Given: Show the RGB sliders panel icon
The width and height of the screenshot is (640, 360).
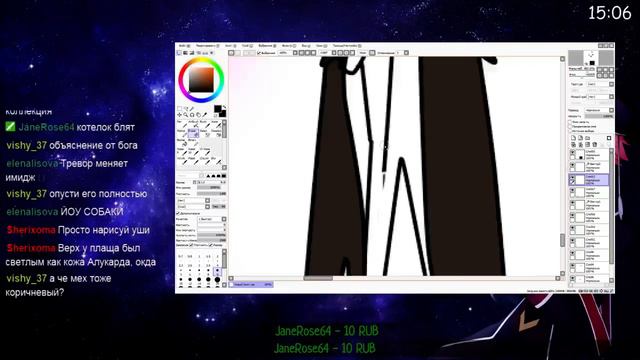Looking at the screenshot, I should point(185,53).
